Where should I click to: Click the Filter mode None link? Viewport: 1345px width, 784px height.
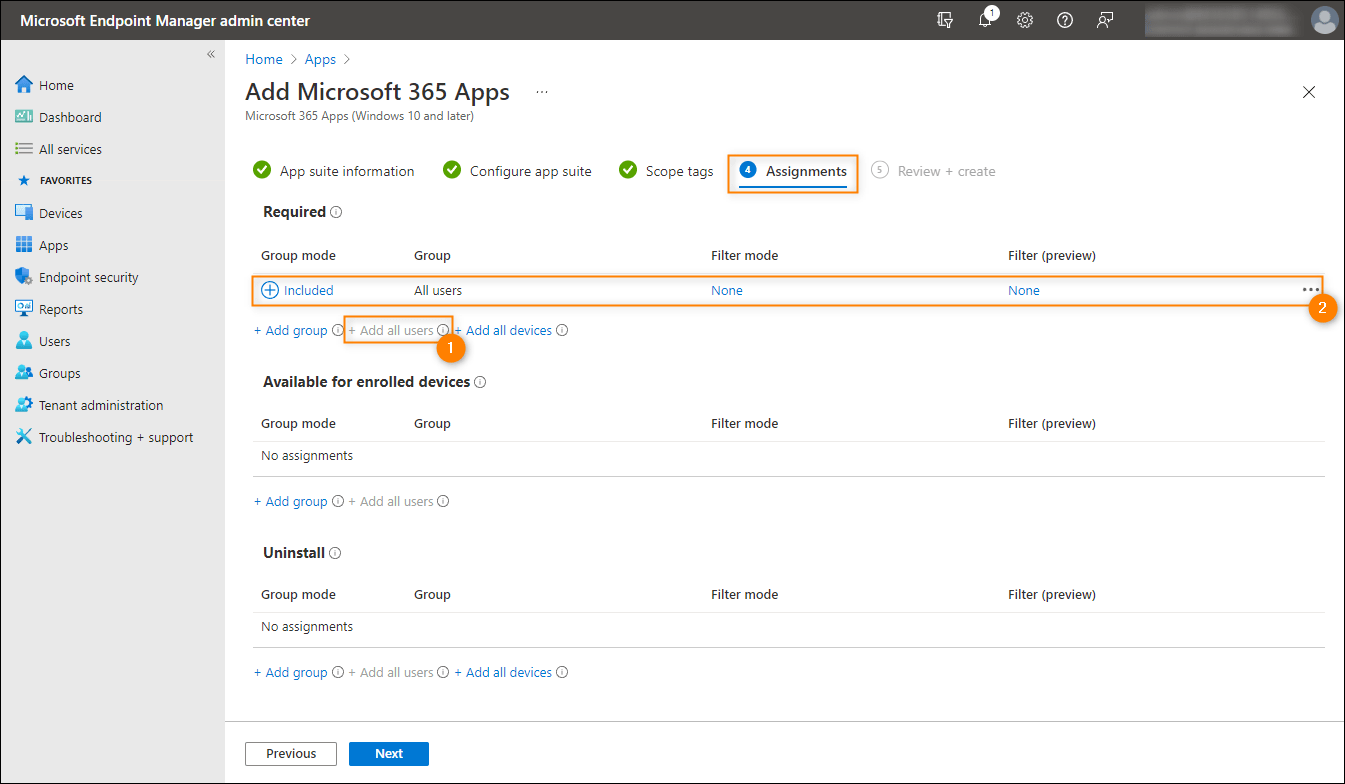coord(727,289)
